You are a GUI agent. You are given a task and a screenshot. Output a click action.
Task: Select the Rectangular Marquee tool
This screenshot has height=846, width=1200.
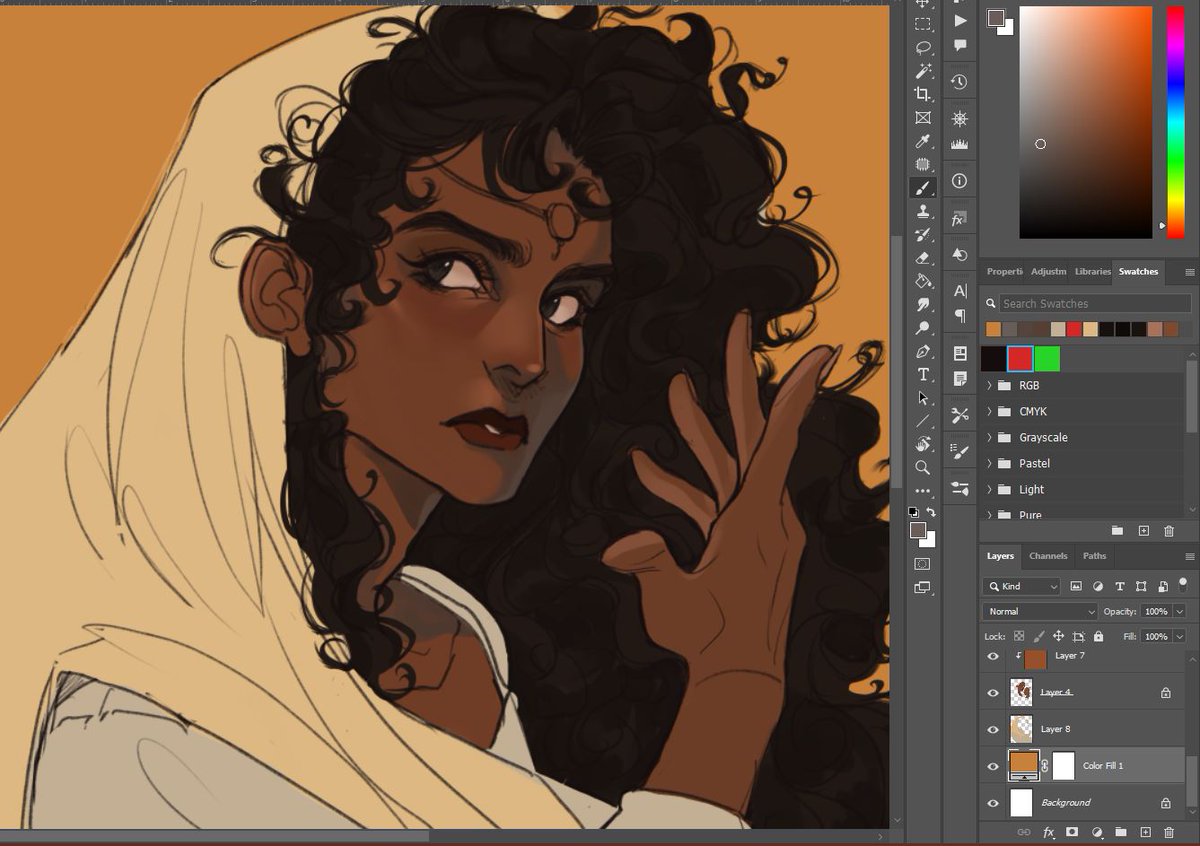pyautogui.click(x=923, y=24)
